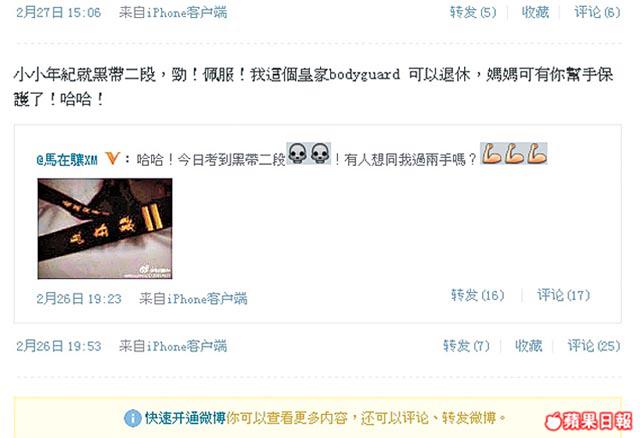Click 收藏 on the top post
Viewport: 640px width, 438px height.
coord(535,12)
